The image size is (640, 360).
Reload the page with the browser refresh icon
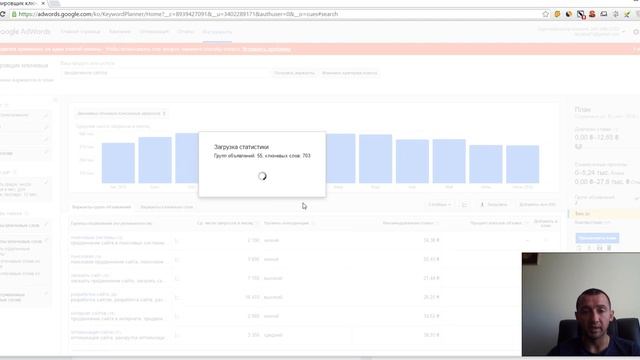pyautogui.click(x=2, y=14)
